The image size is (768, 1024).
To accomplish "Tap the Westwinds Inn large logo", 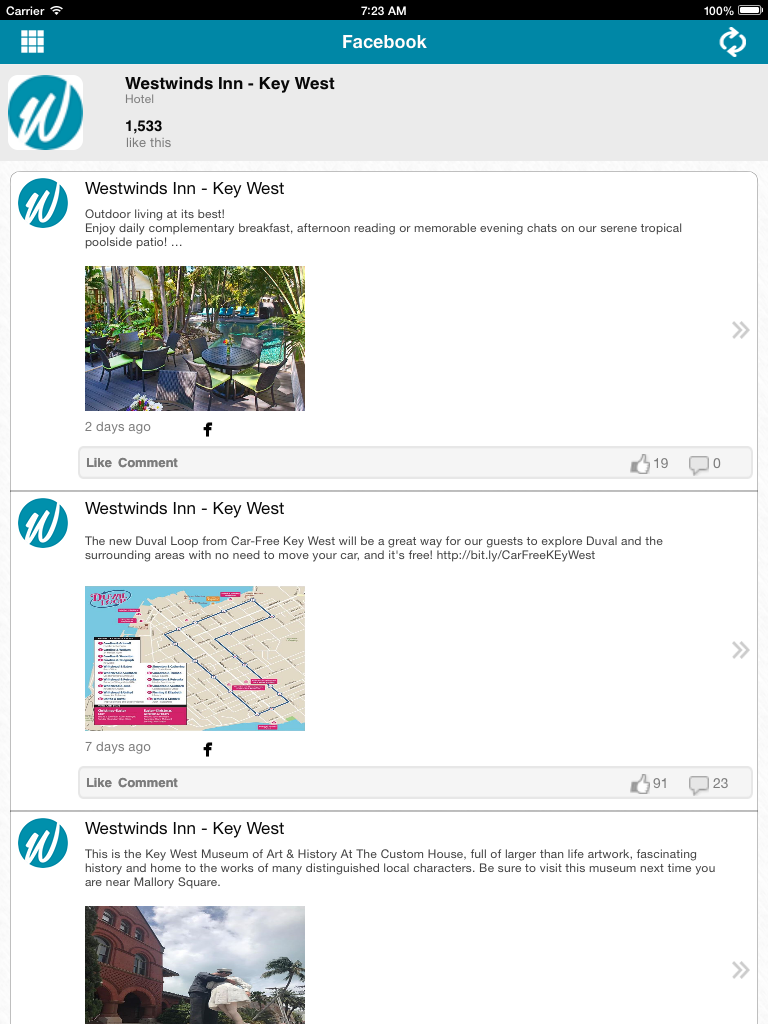I will (x=45, y=112).
